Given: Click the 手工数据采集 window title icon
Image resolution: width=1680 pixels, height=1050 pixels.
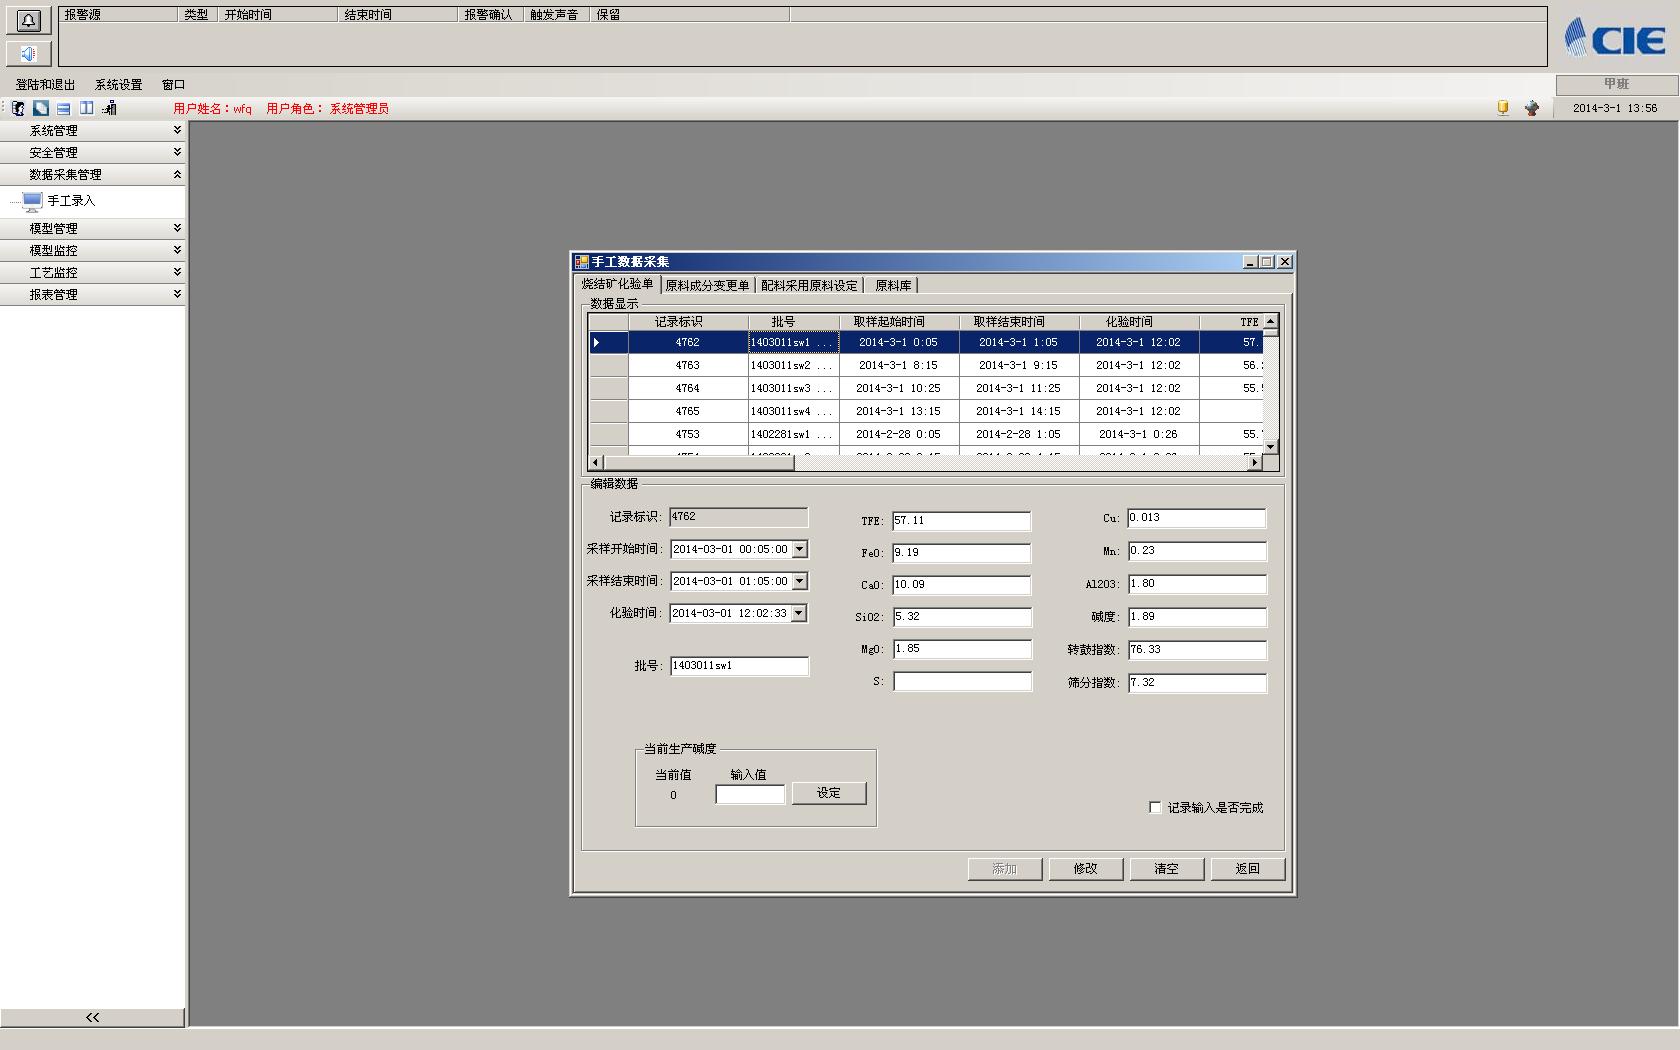Looking at the screenshot, I should click(581, 262).
